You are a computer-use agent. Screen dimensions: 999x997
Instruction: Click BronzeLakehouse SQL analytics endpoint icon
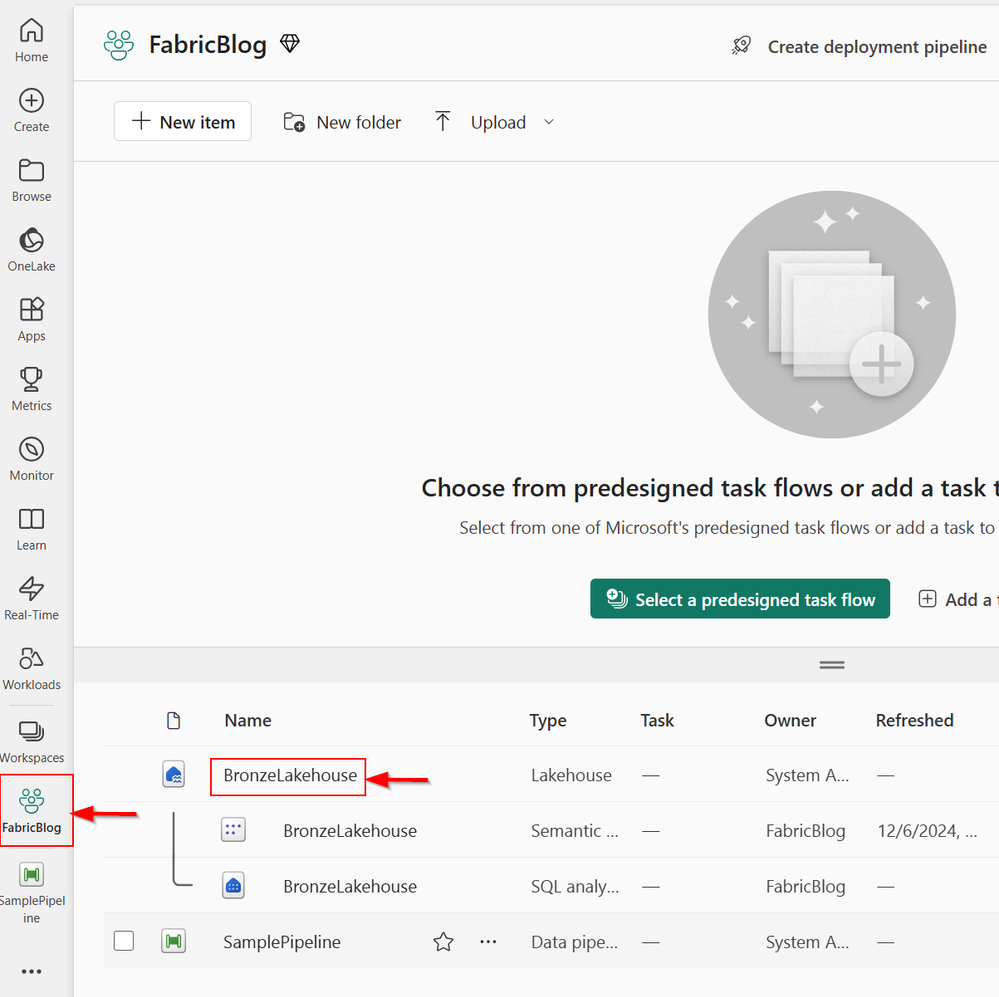[233, 886]
